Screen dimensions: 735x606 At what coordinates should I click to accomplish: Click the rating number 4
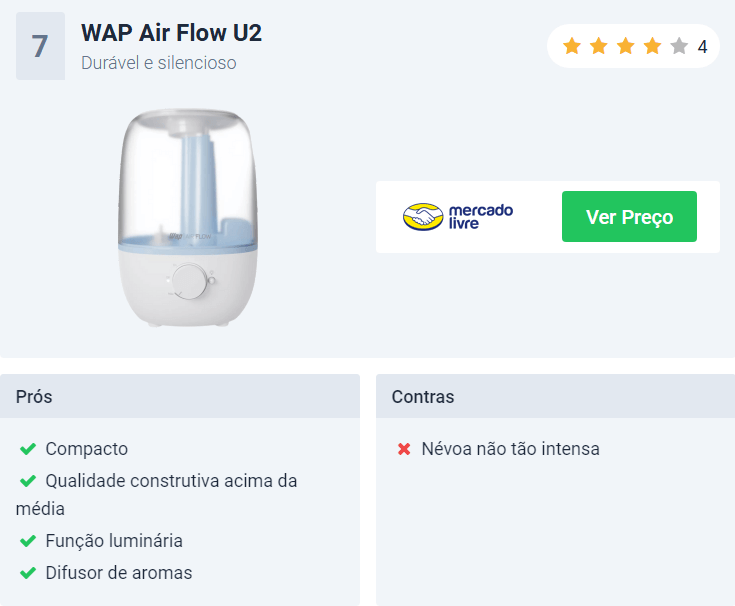[x=702, y=47]
